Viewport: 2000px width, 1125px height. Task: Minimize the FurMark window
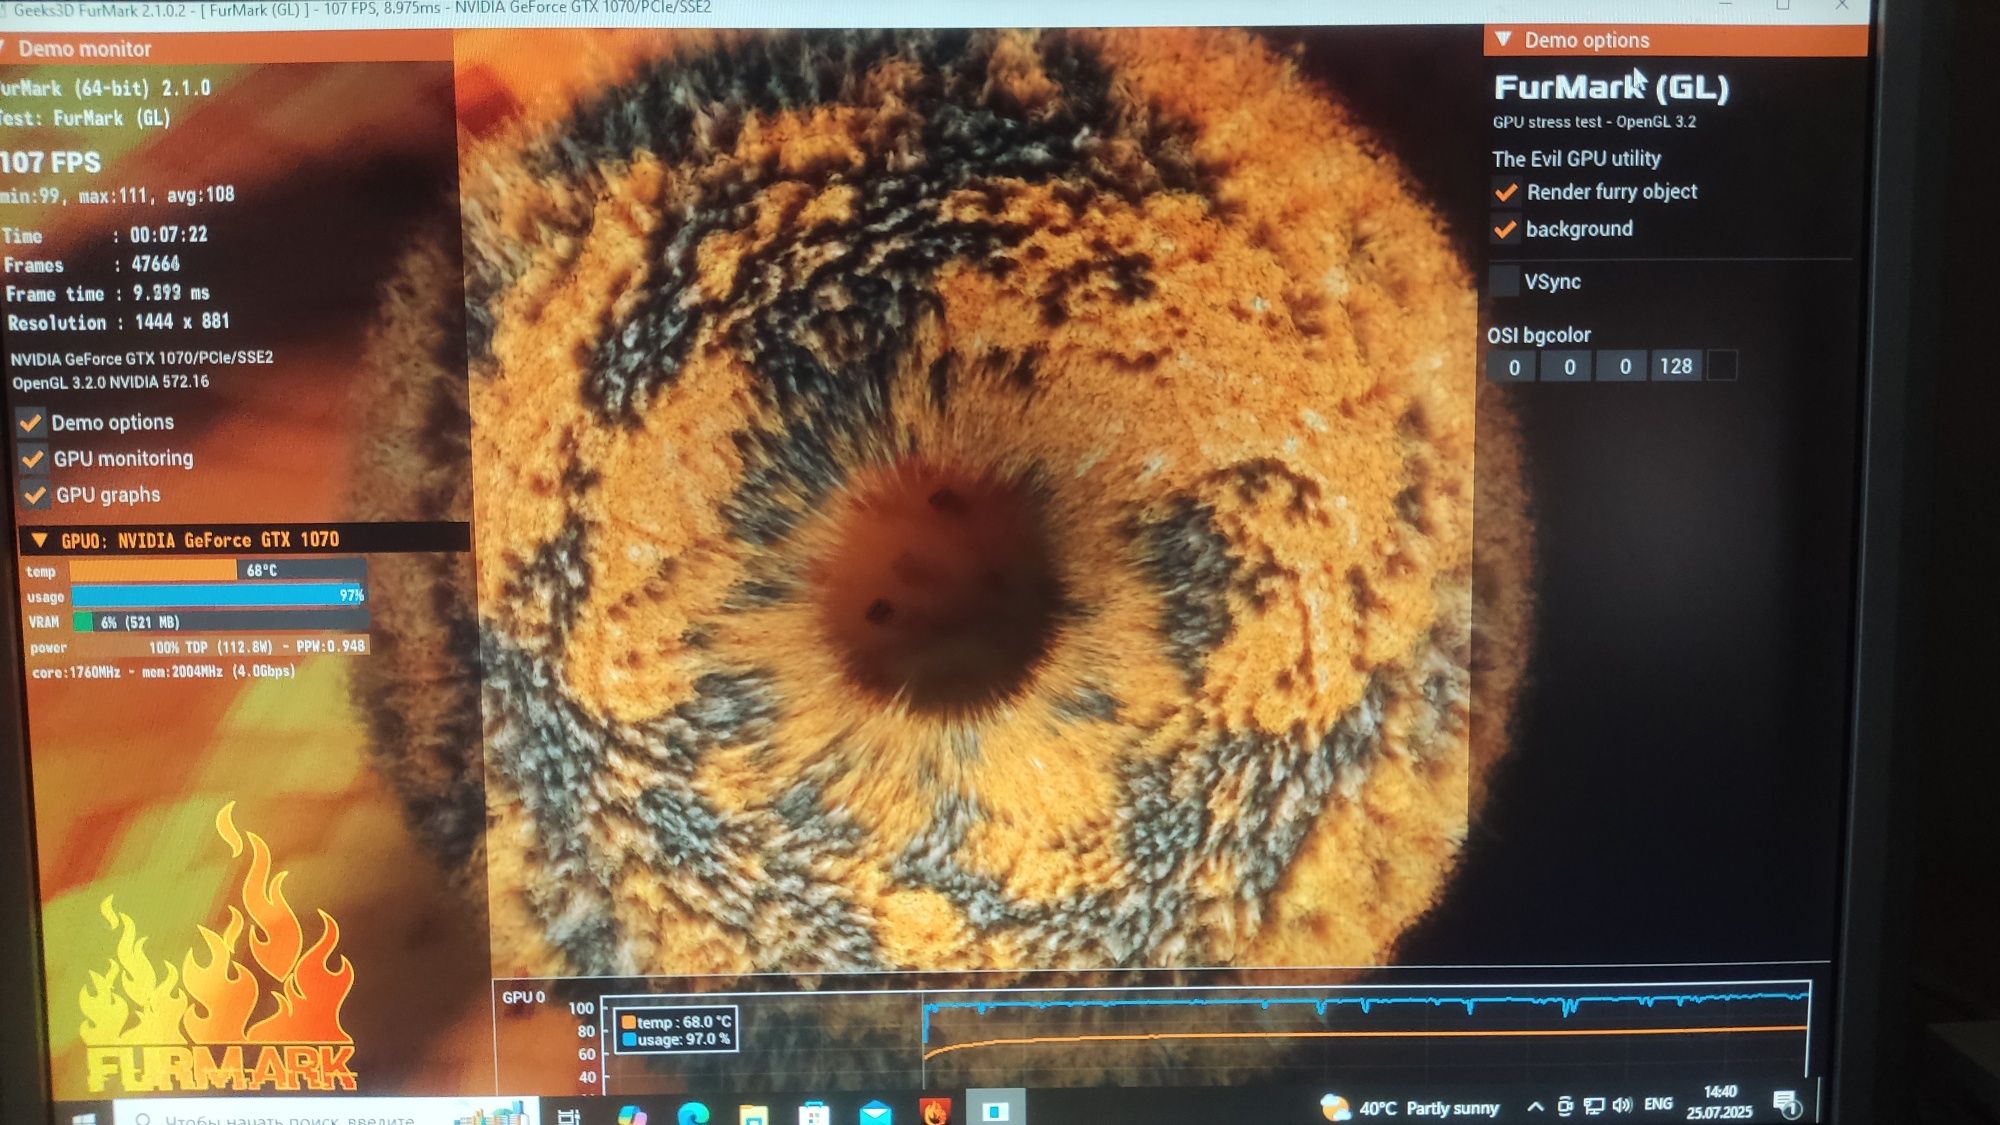1725,4
